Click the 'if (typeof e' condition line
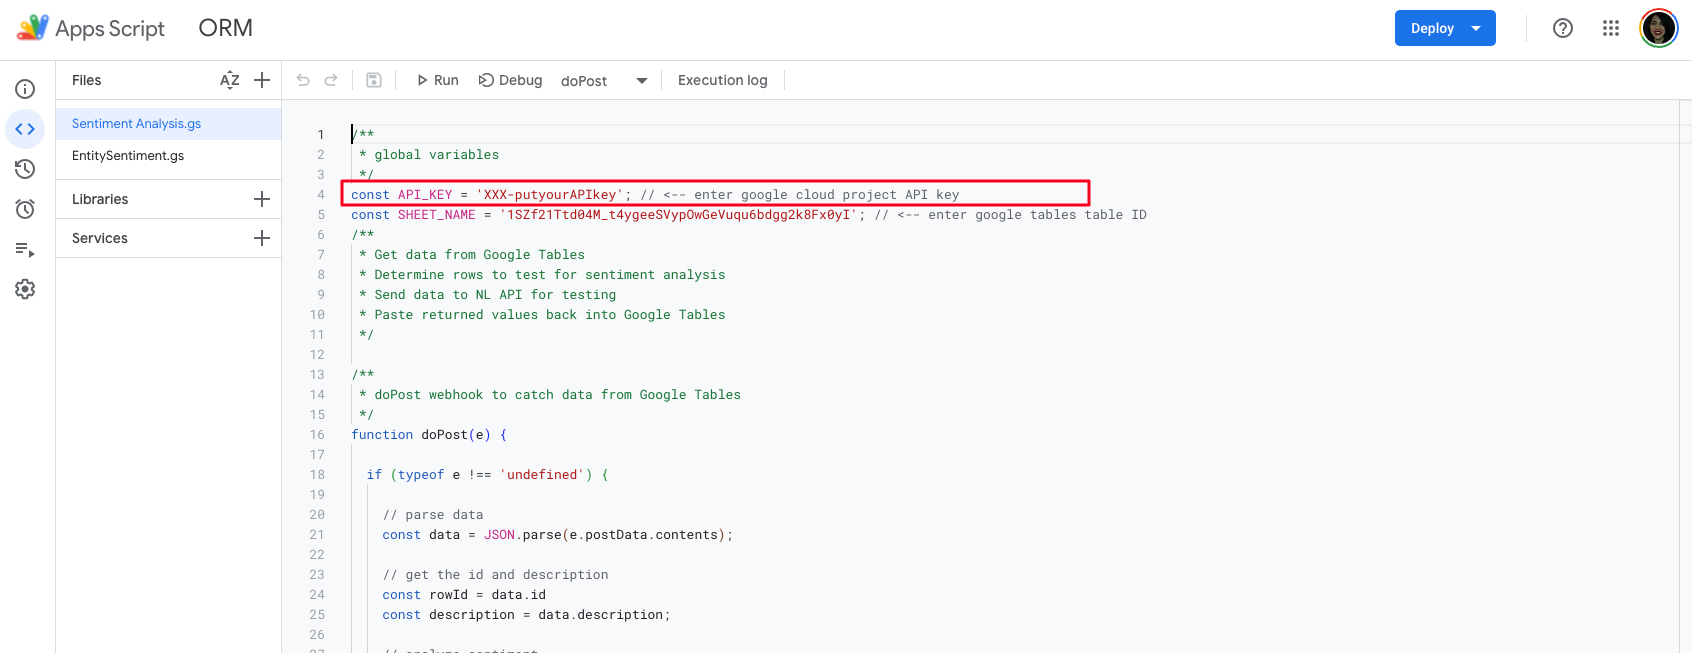Screen dimensions: 1692x653 [487, 475]
